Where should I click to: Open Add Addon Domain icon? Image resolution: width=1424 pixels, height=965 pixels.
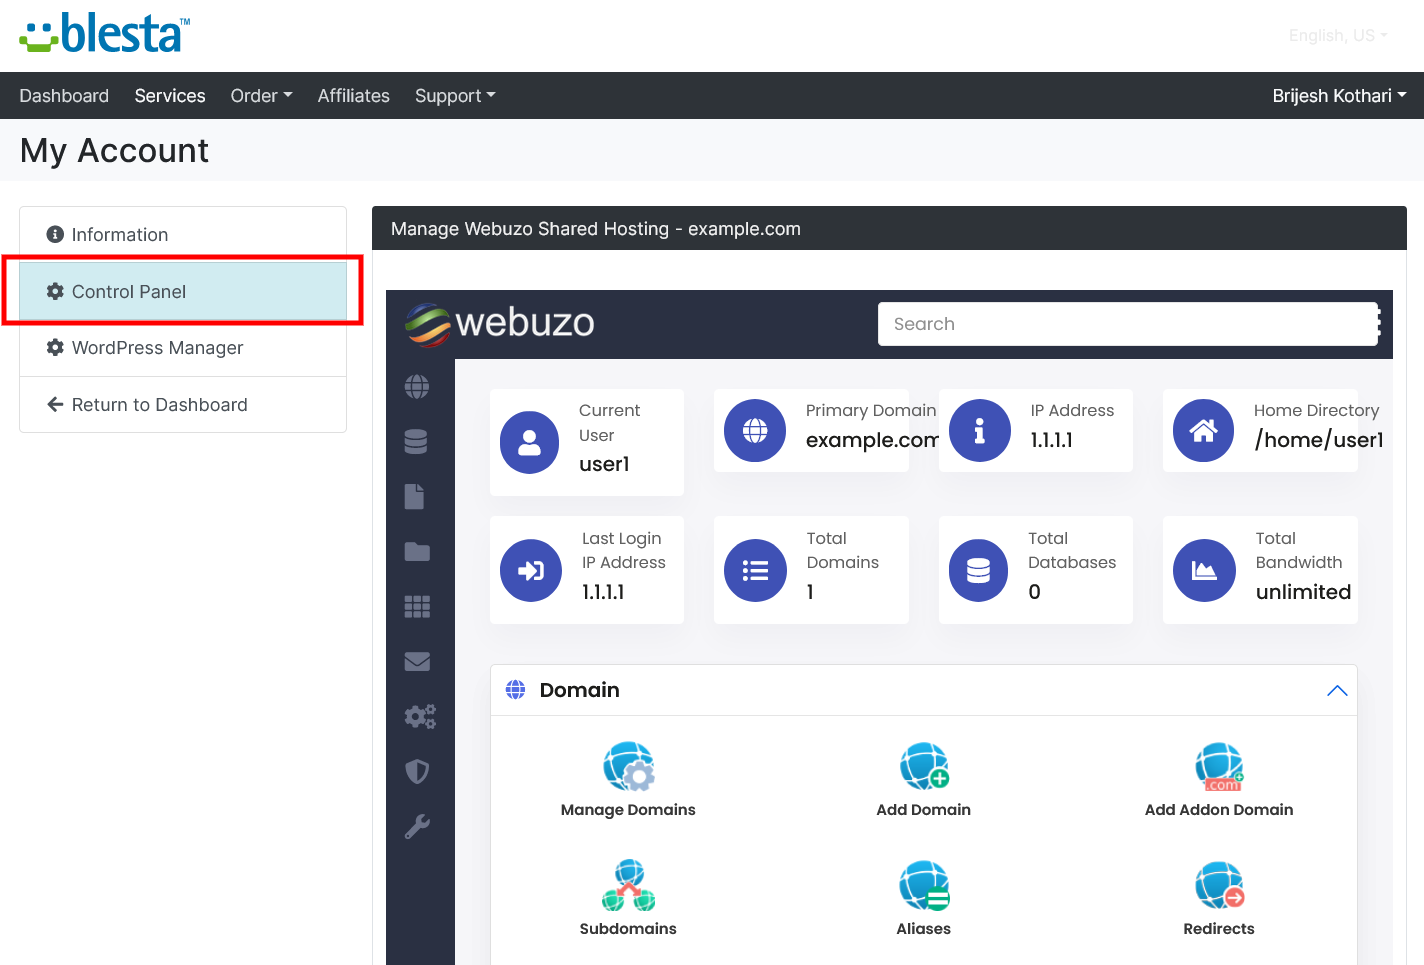(1218, 767)
